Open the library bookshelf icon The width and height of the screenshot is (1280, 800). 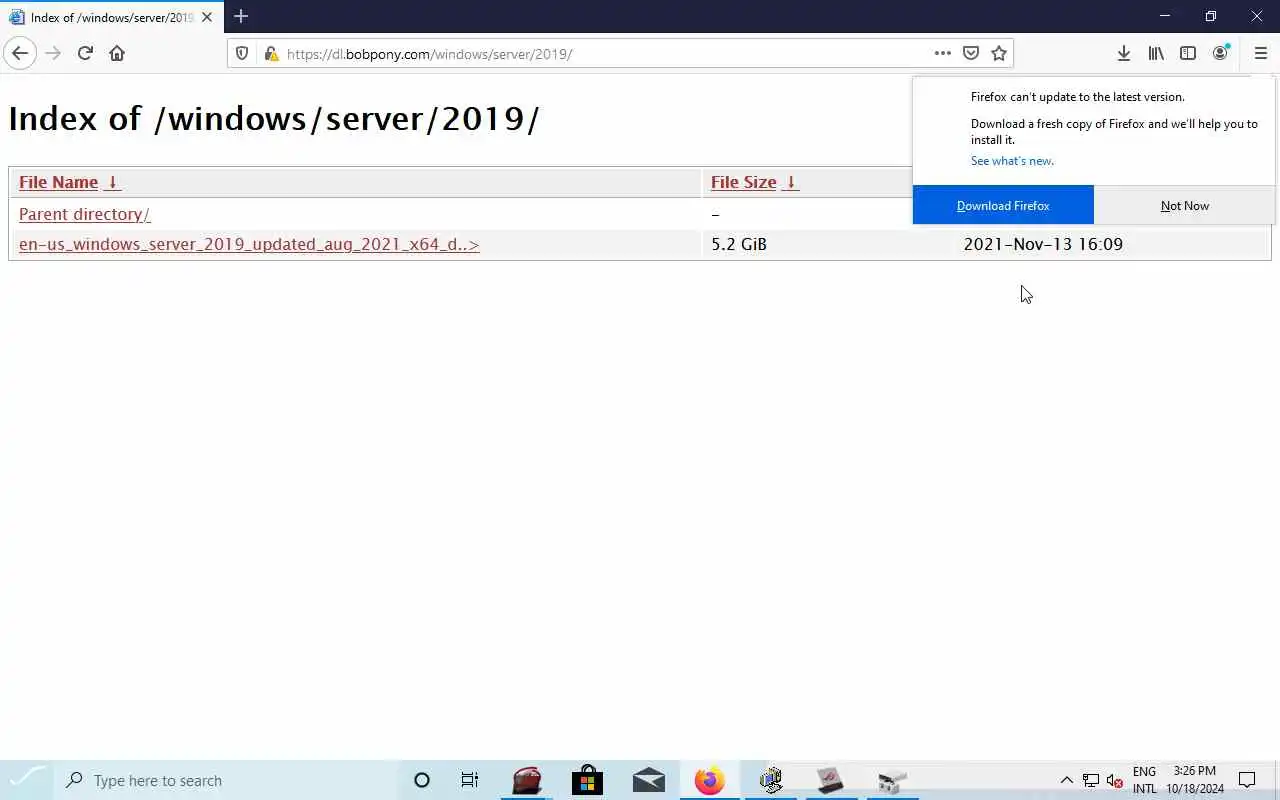coord(1156,53)
